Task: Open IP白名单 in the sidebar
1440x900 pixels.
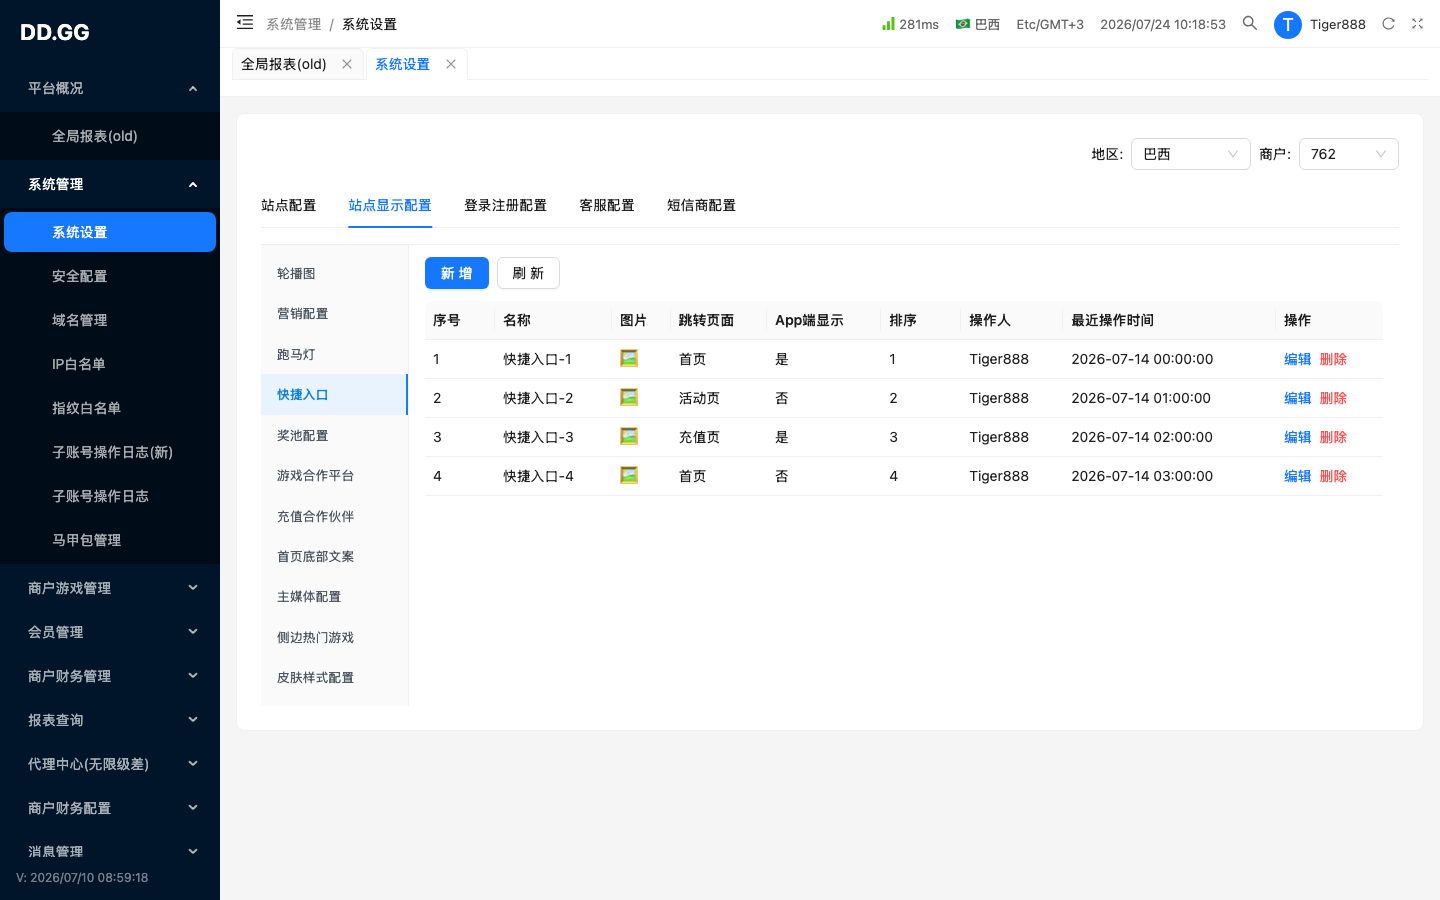Action: tap(110, 364)
